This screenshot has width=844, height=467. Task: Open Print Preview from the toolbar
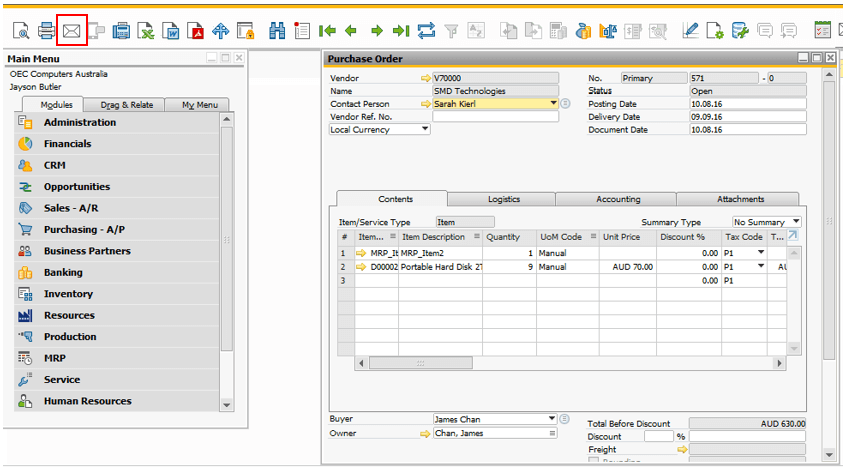tap(22, 31)
